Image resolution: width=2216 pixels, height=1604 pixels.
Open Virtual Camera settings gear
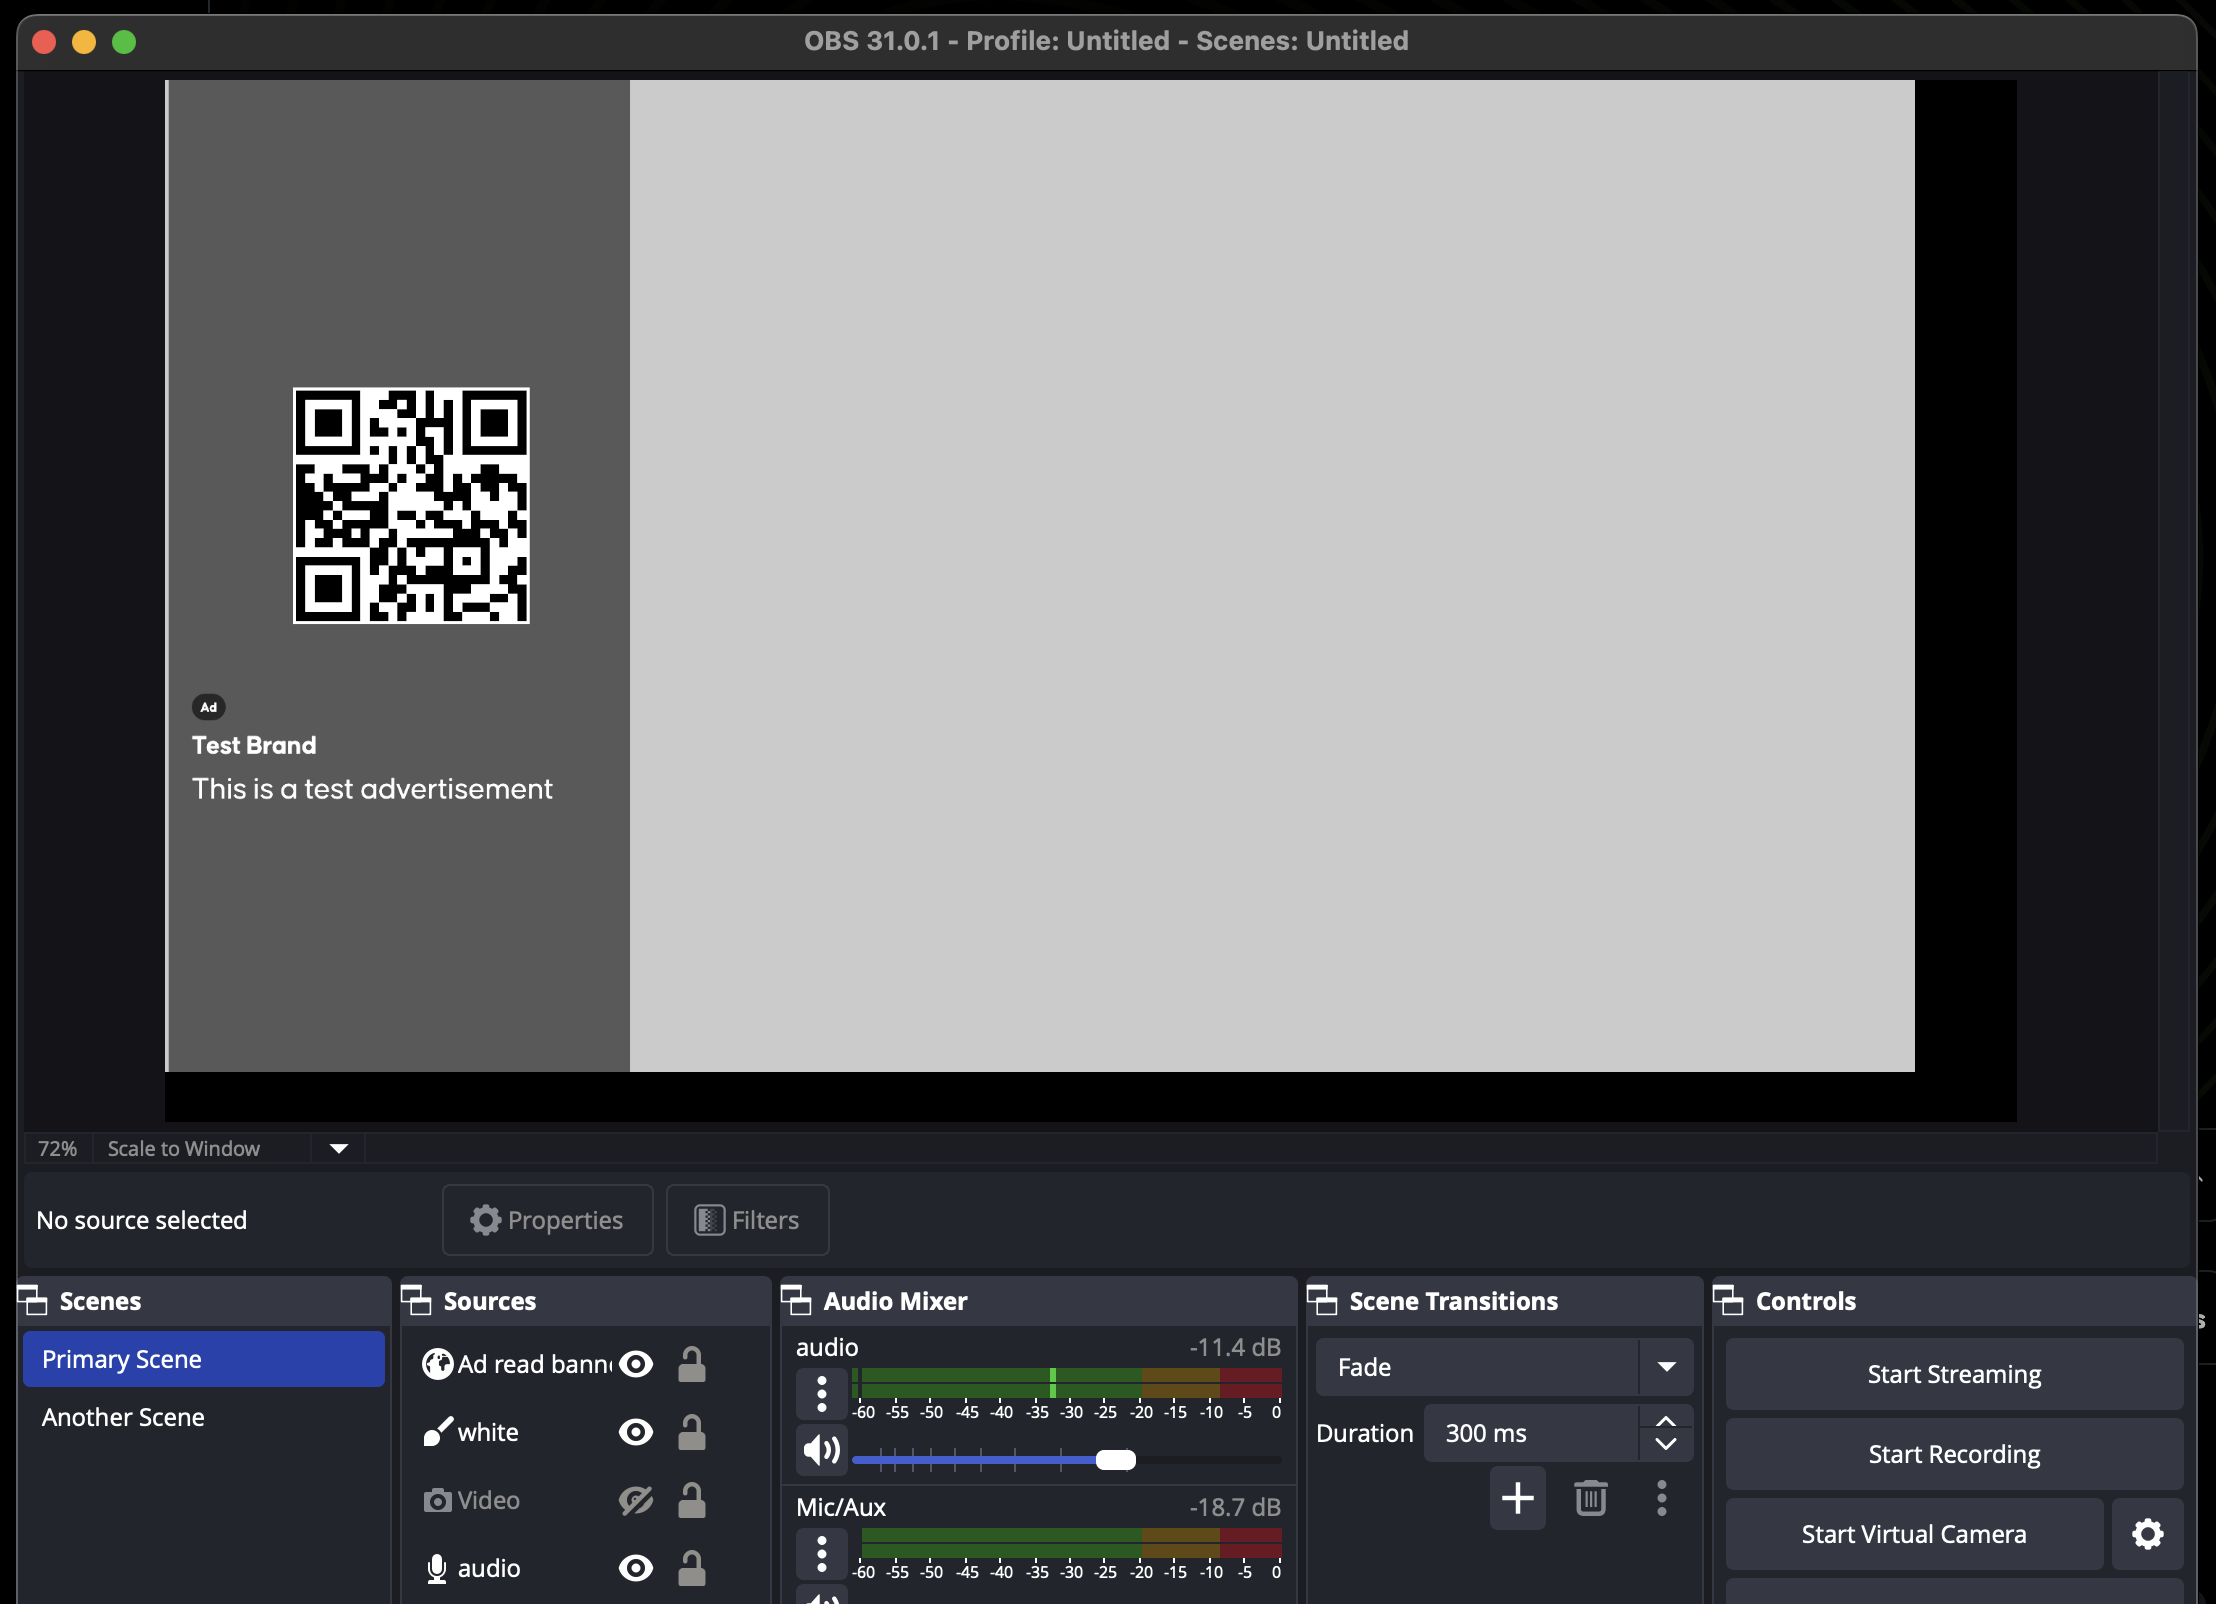[2147, 1533]
